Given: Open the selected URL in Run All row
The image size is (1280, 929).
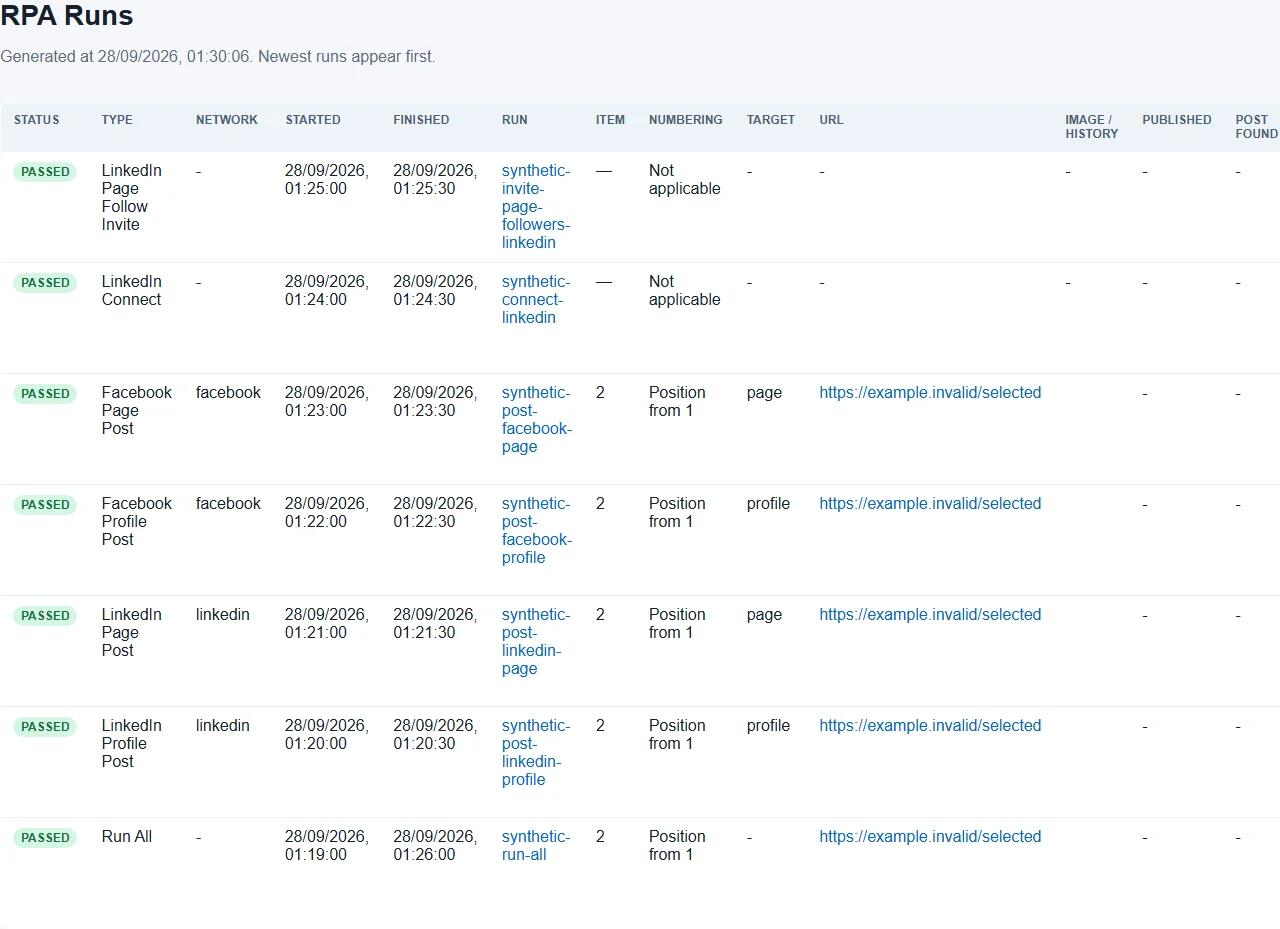Looking at the screenshot, I should click(930, 837).
